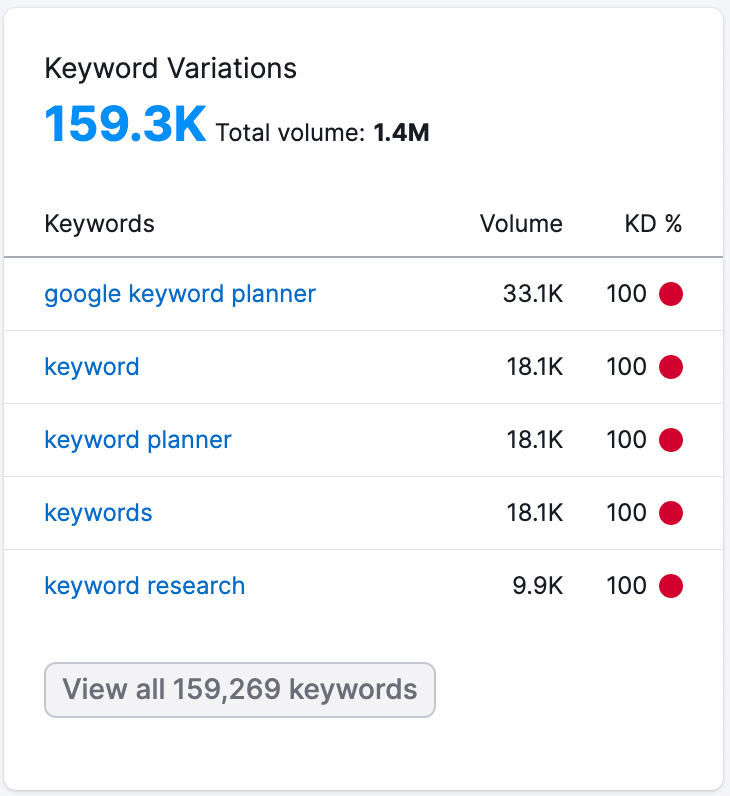
Task: Click the "KD %" column header
Action: pos(653,223)
